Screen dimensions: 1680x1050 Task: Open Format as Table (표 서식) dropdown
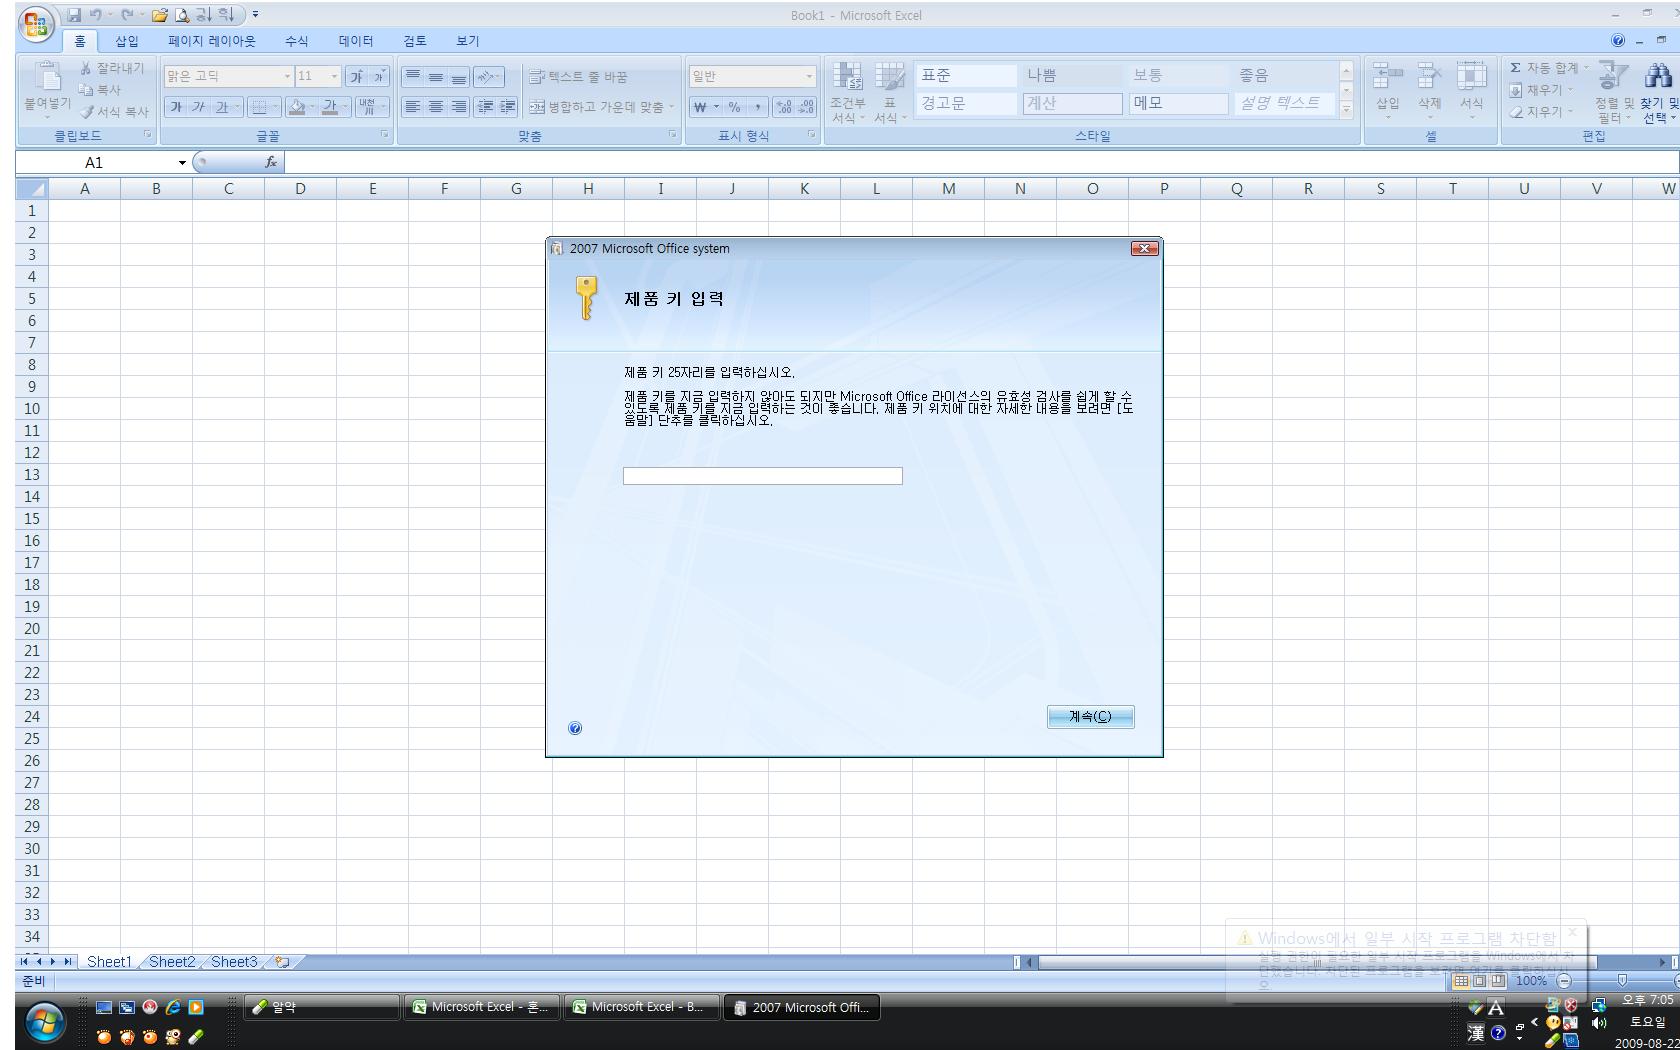889,93
